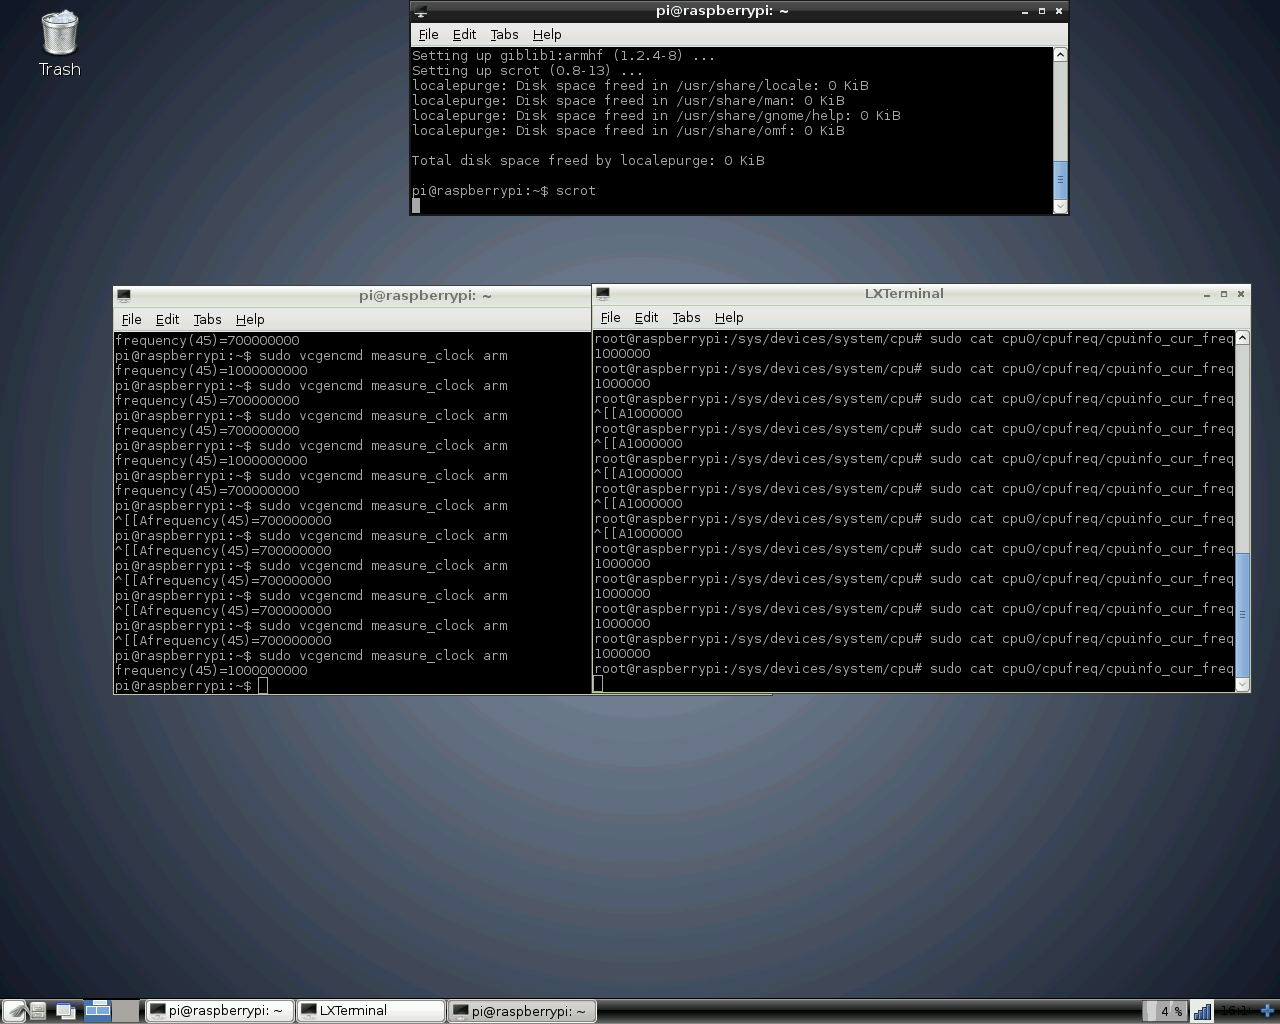Open the LXDE application launcher menu
Viewport: 1280px width, 1024px height.
click(13, 1010)
